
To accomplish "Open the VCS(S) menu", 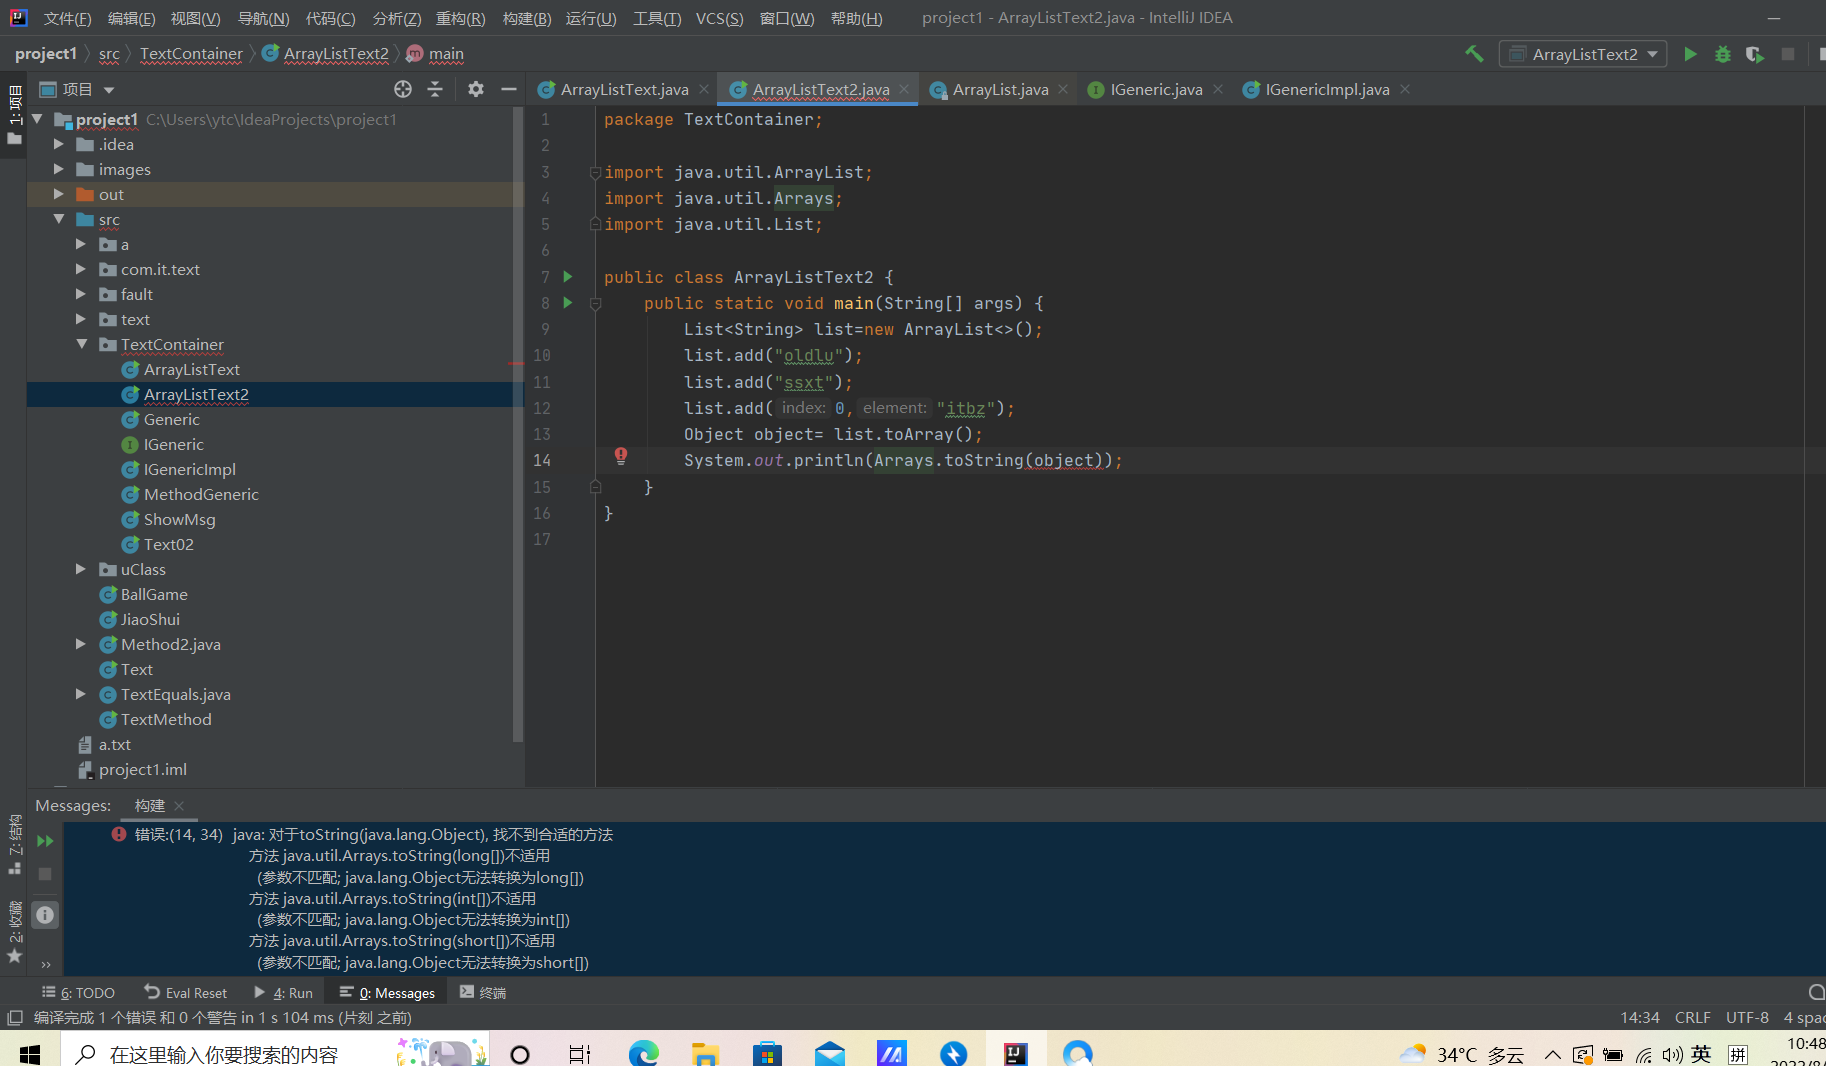I will (720, 18).
